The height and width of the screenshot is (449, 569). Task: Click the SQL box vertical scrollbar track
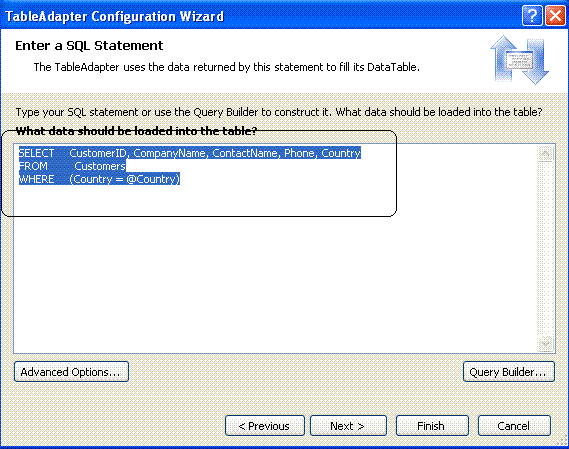(x=545, y=249)
